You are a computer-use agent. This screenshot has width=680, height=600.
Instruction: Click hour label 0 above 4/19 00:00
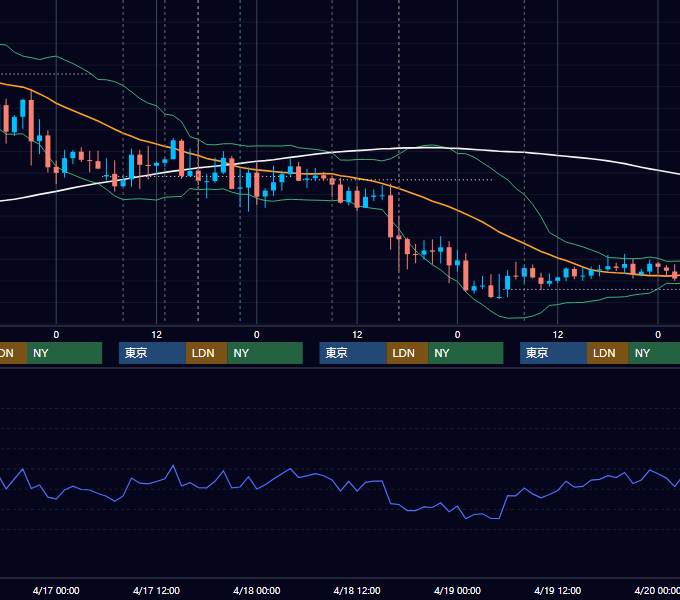point(457,335)
